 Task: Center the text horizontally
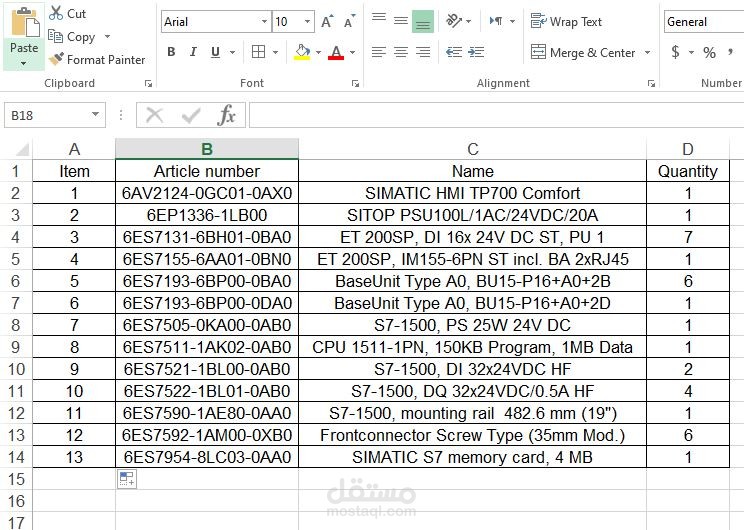[401, 52]
